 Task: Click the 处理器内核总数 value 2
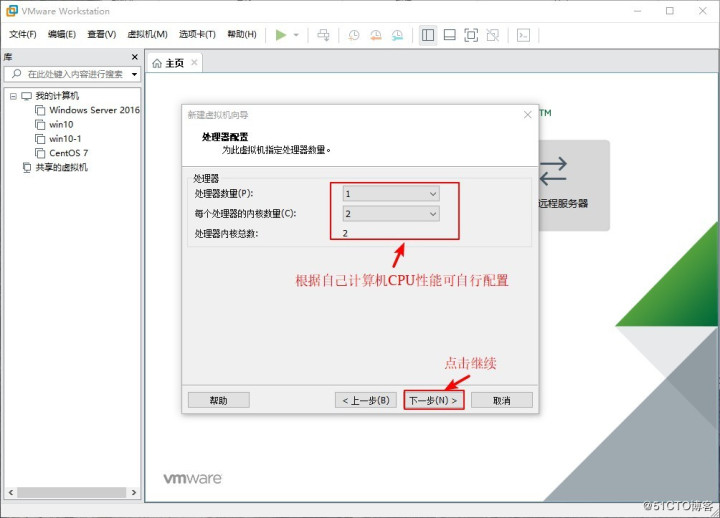(345, 233)
